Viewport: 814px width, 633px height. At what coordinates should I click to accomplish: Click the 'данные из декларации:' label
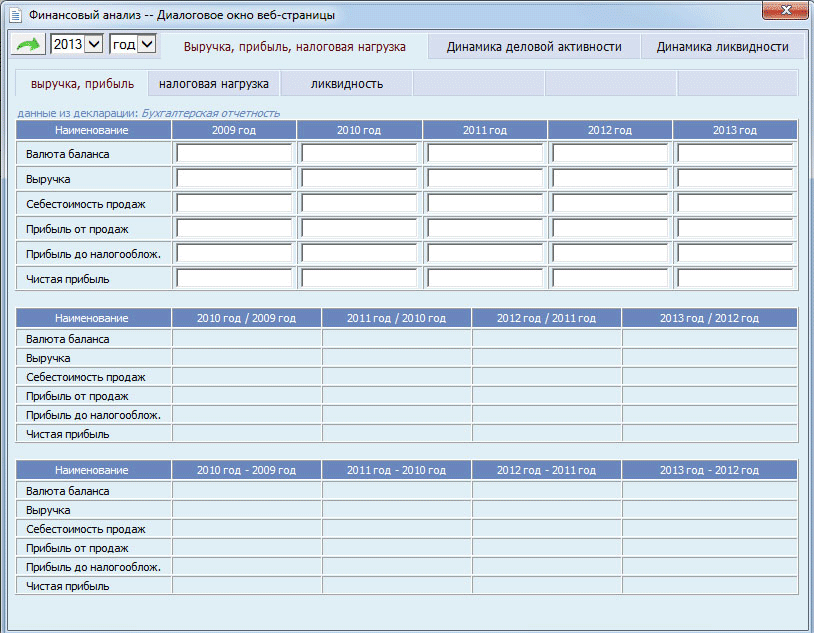point(78,113)
